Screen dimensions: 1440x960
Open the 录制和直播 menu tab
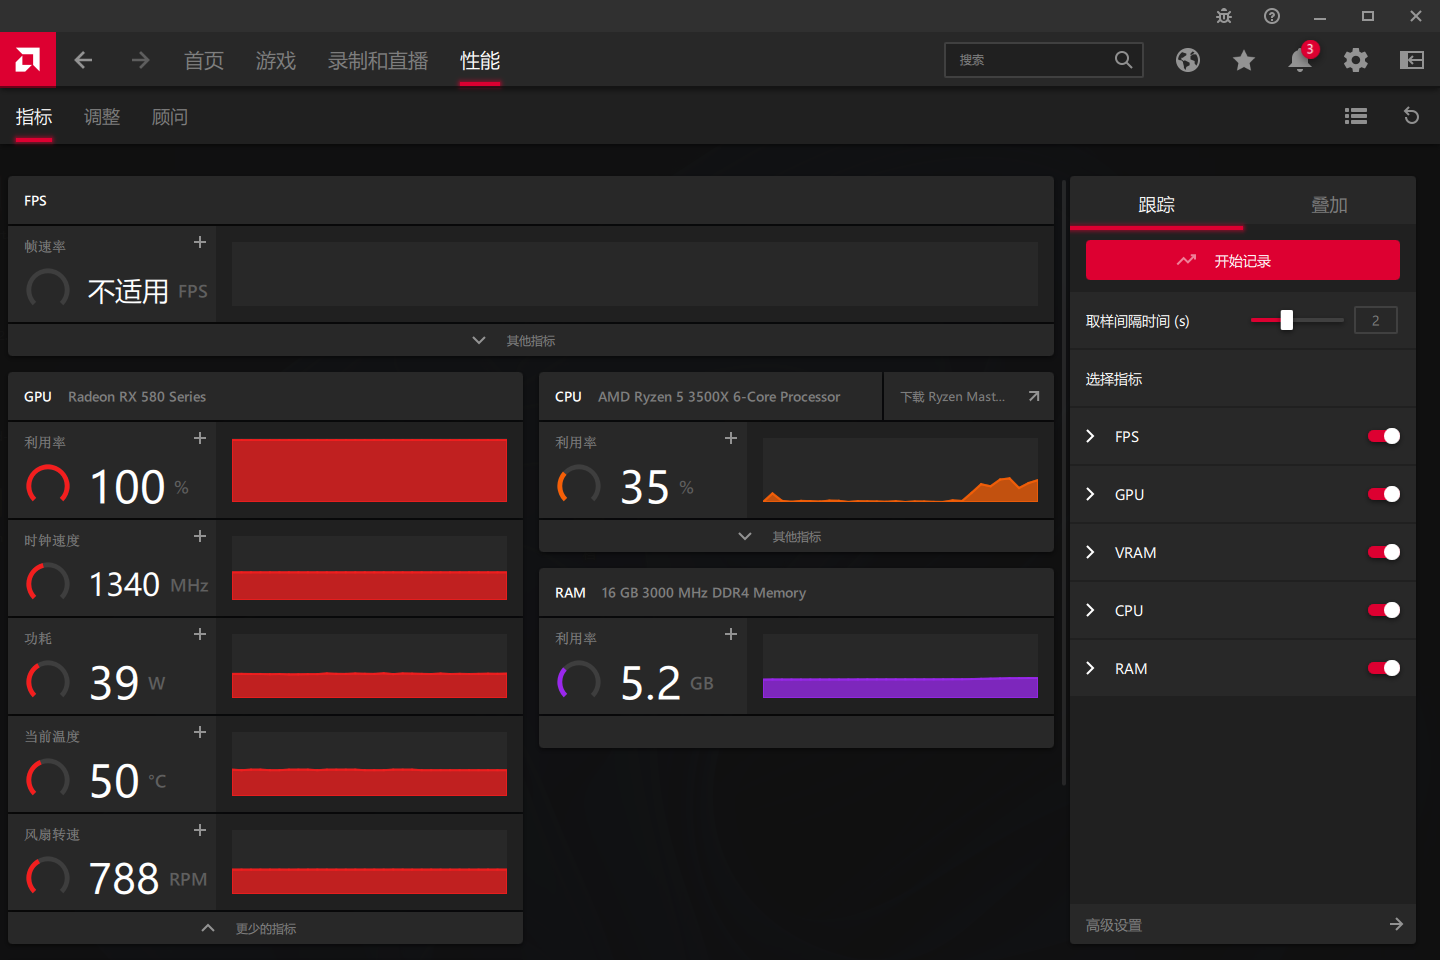[x=378, y=61]
